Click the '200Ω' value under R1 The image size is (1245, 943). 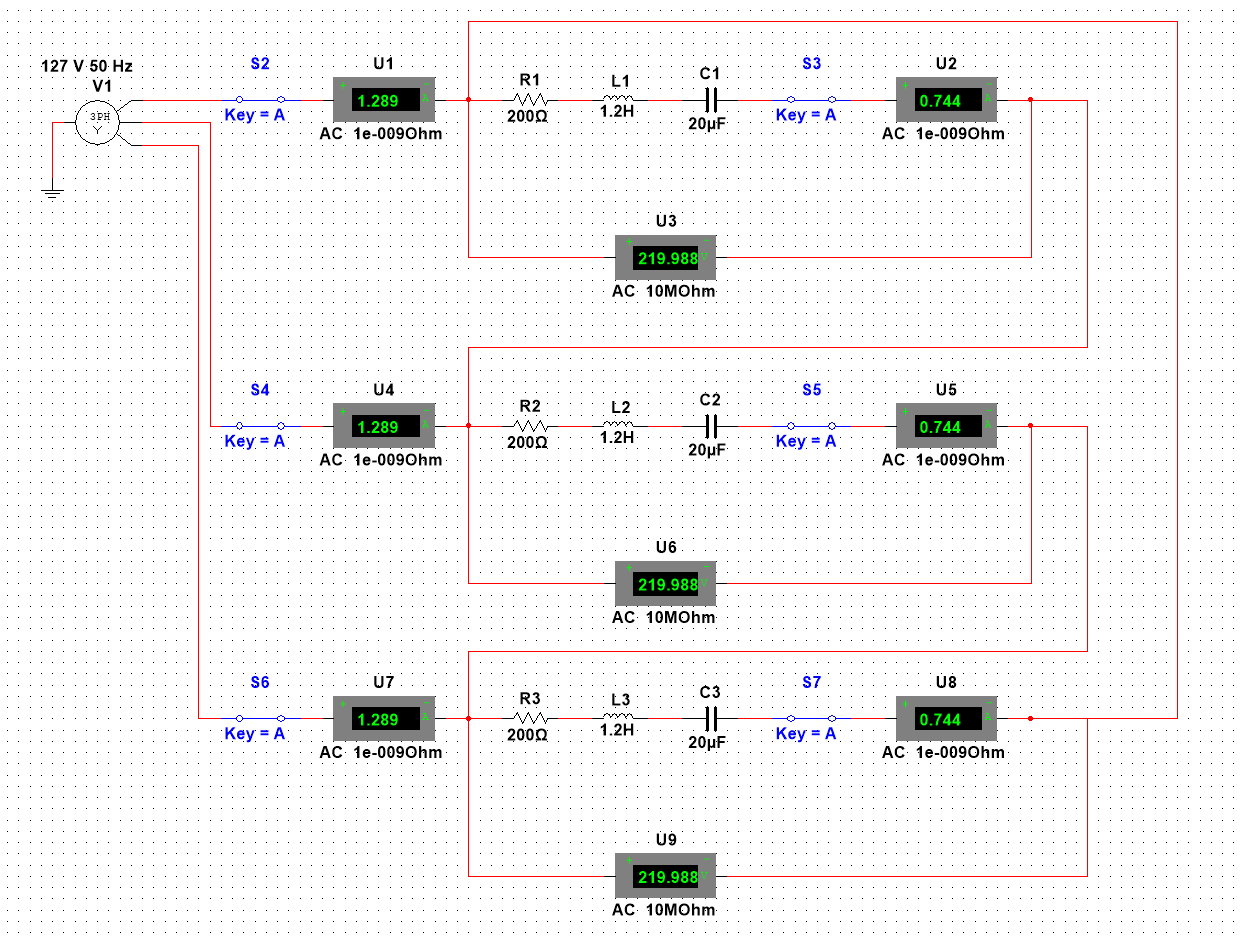pyautogui.click(x=528, y=116)
